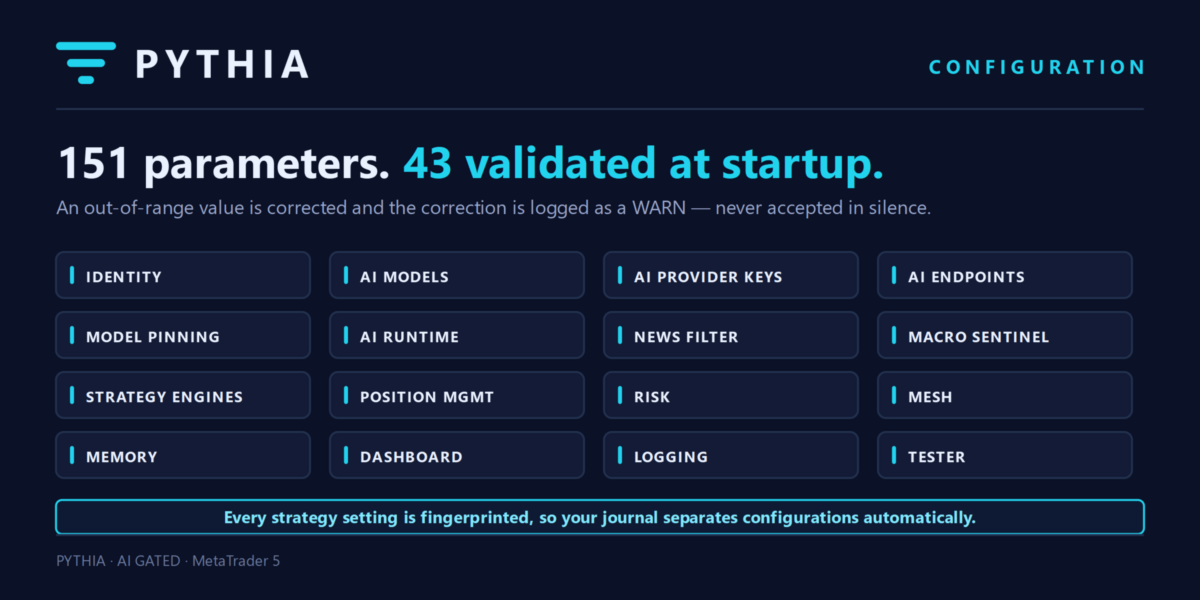Click the DASHBOARD tile
The height and width of the screenshot is (600, 1200).
[x=457, y=455]
